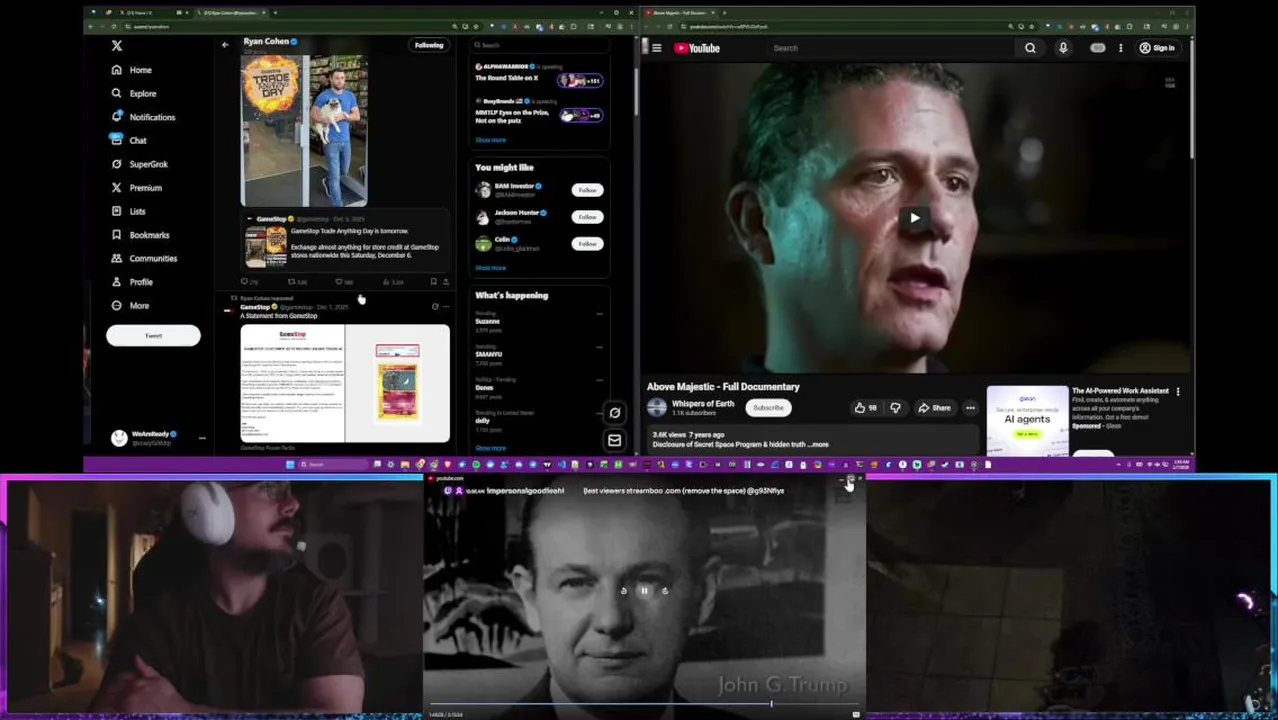The image size is (1278, 720).
Task: Follow BAM Investor
Action: 587,190
